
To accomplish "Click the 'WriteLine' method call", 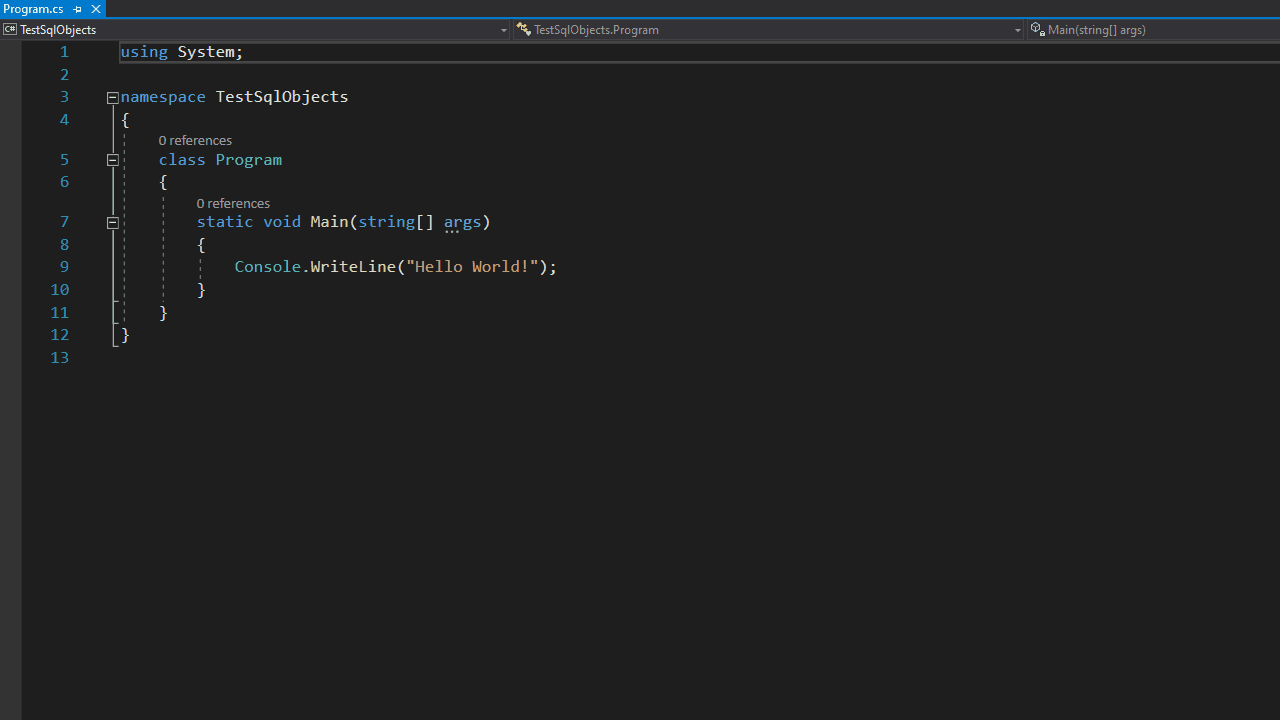I will click(353, 267).
